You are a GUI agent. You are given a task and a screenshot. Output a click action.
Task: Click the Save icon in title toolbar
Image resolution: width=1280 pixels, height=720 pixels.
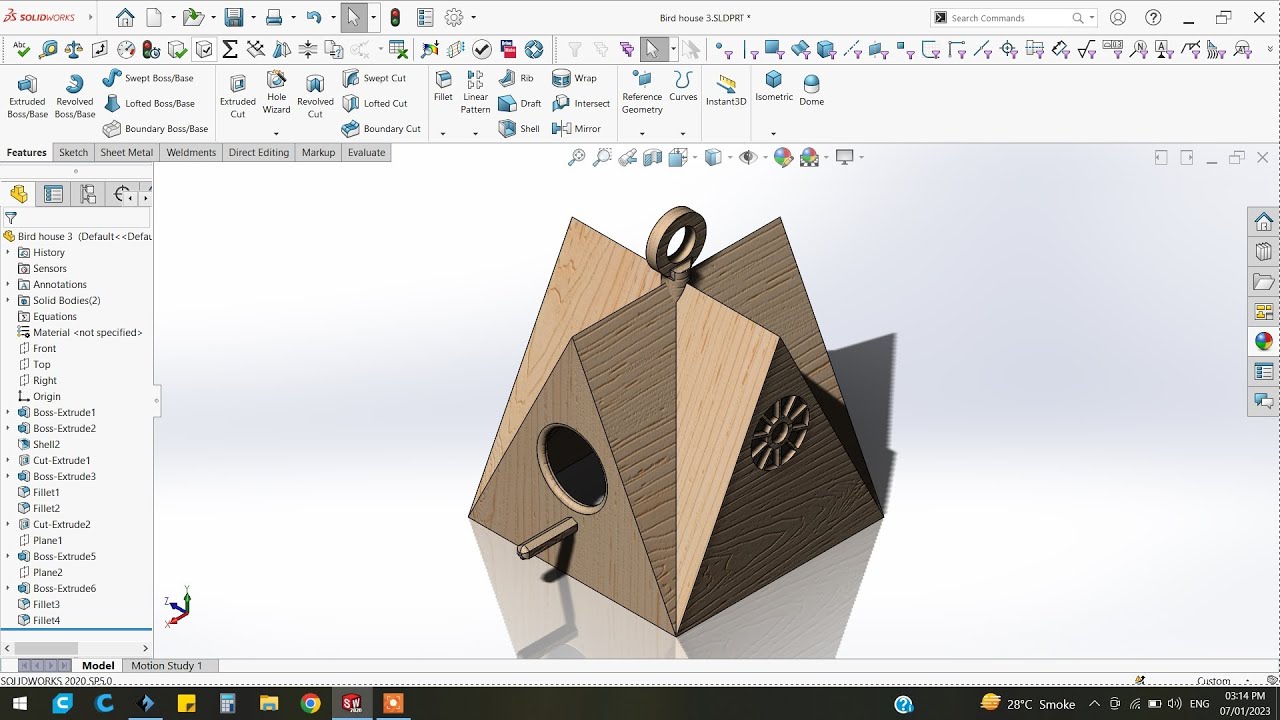pyautogui.click(x=234, y=17)
